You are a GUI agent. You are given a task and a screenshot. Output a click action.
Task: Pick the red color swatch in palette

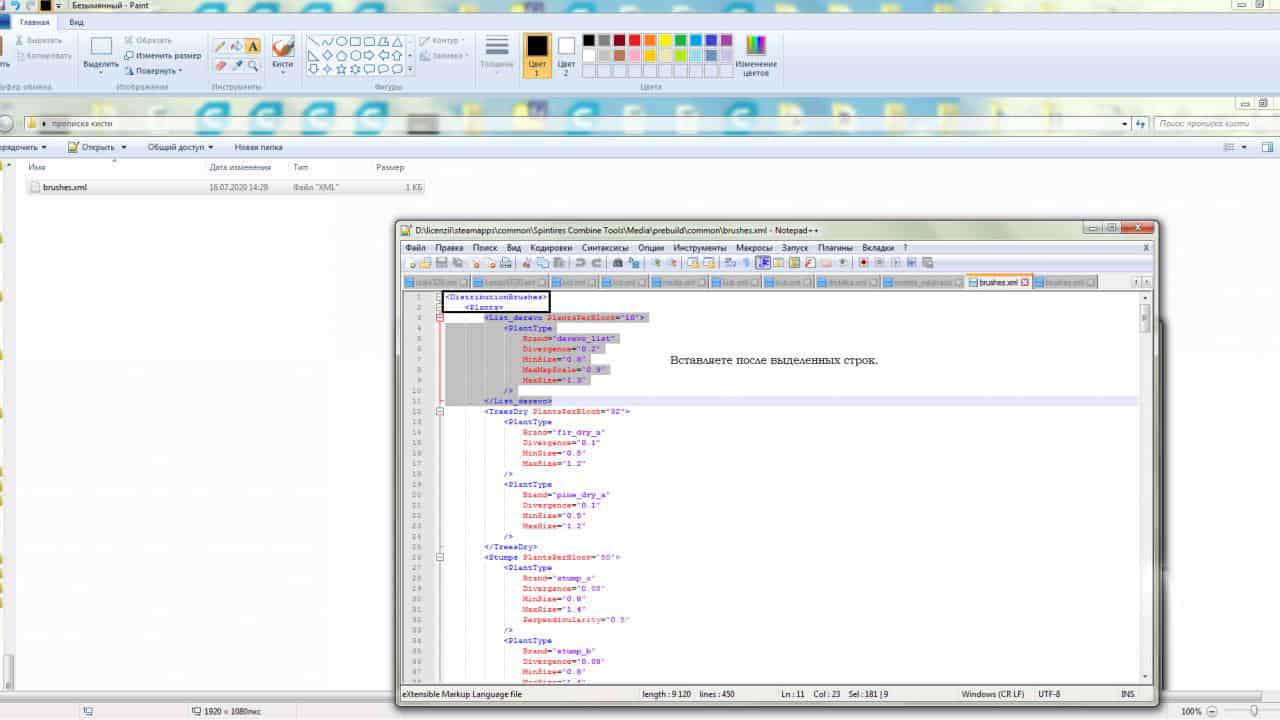coord(634,41)
